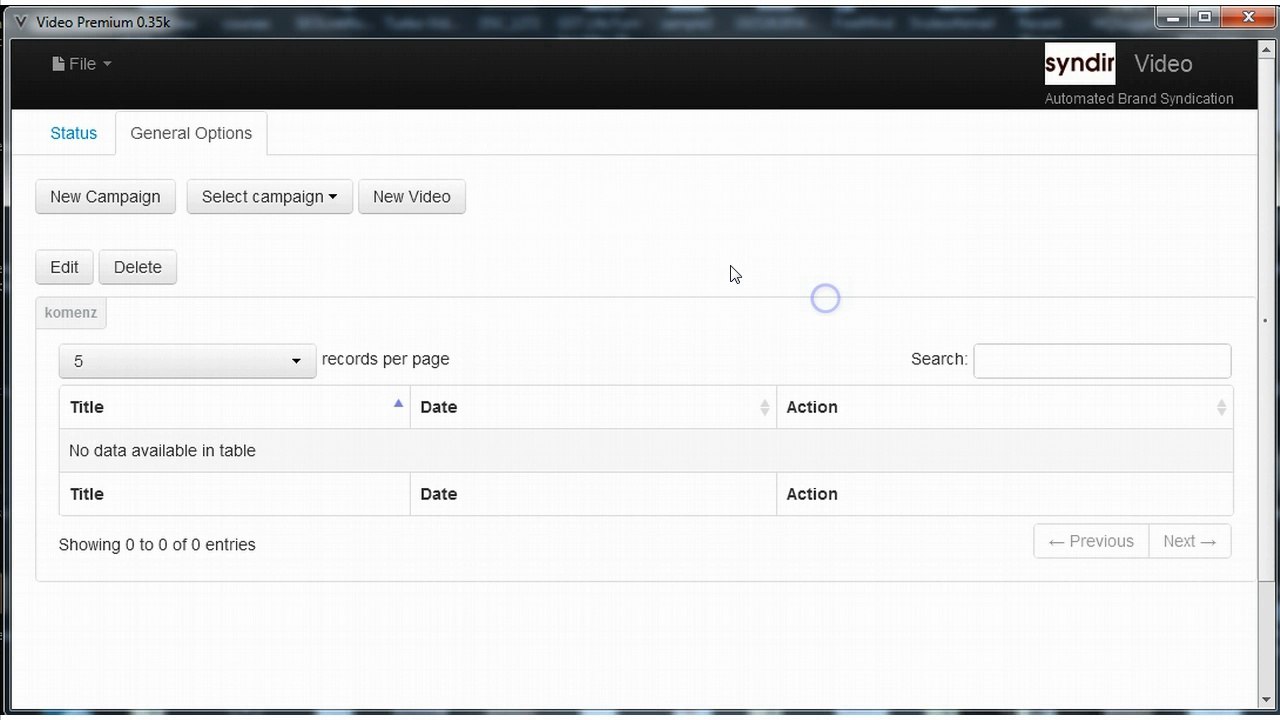Click the Previous pagination button

click(1091, 541)
